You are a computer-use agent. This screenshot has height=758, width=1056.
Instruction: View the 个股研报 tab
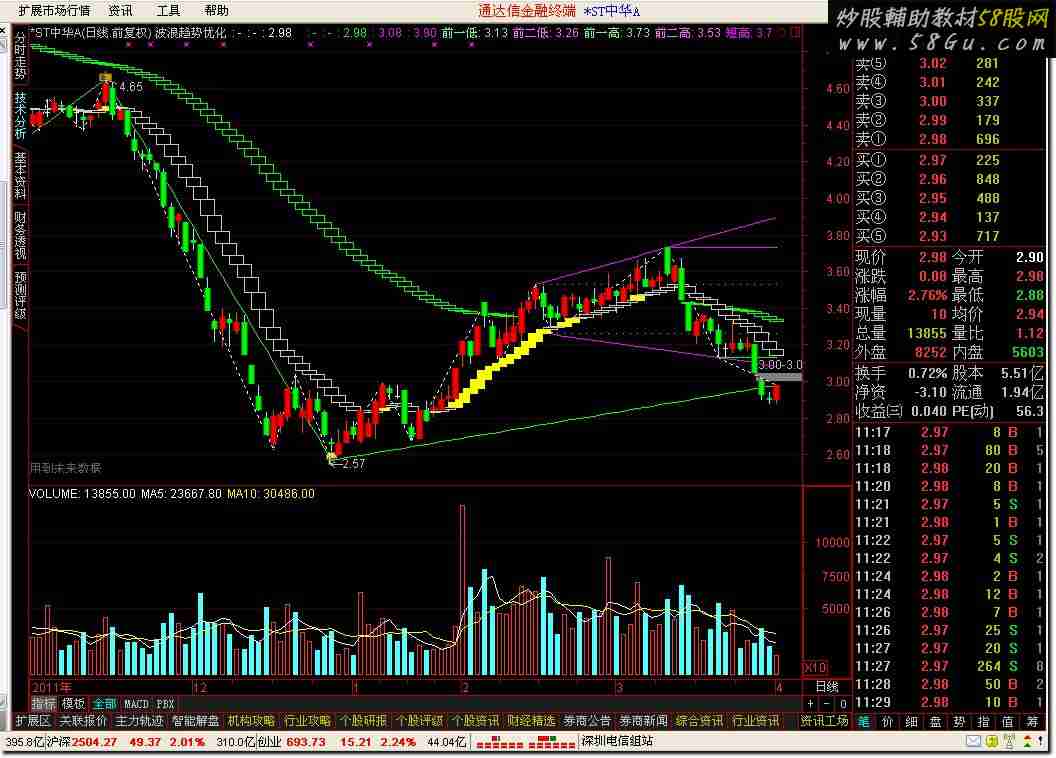coord(363,721)
